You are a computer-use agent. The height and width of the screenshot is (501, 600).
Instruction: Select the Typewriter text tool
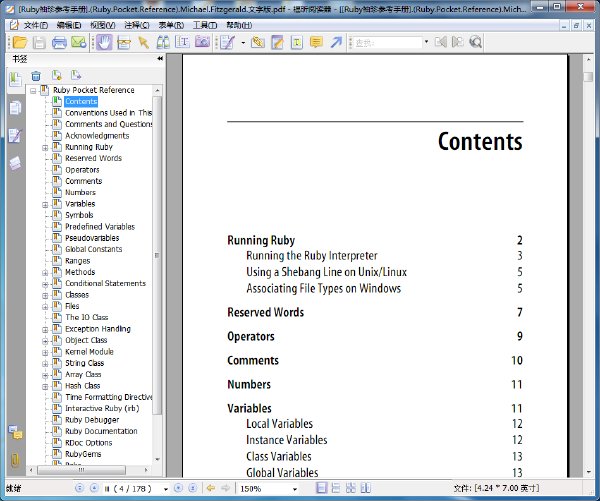pos(297,42)
